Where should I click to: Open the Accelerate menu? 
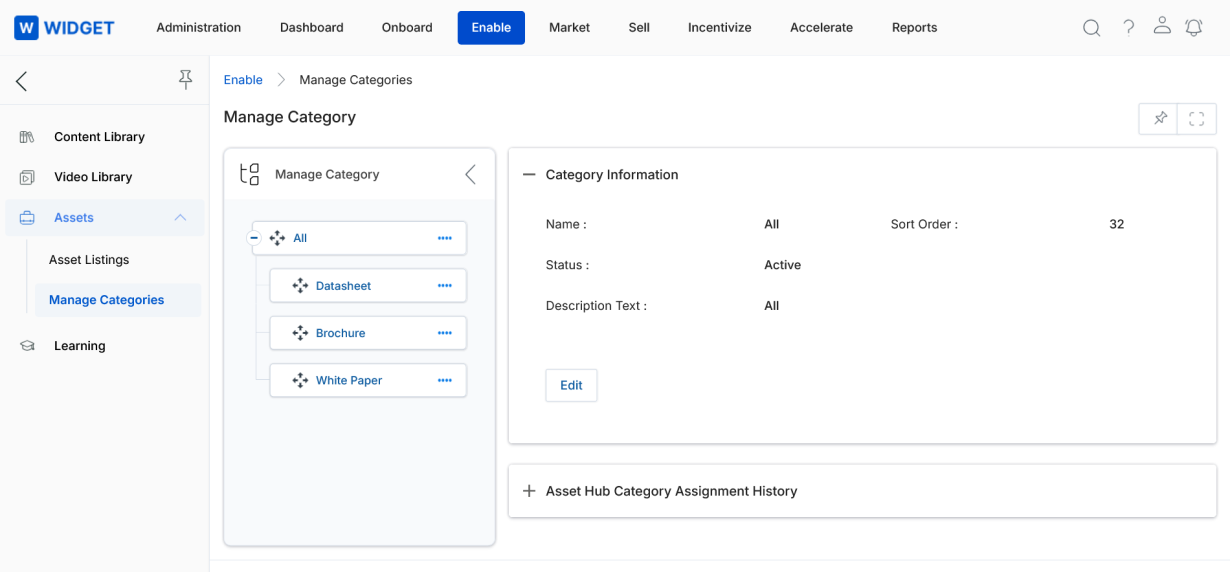coord(821,28)
